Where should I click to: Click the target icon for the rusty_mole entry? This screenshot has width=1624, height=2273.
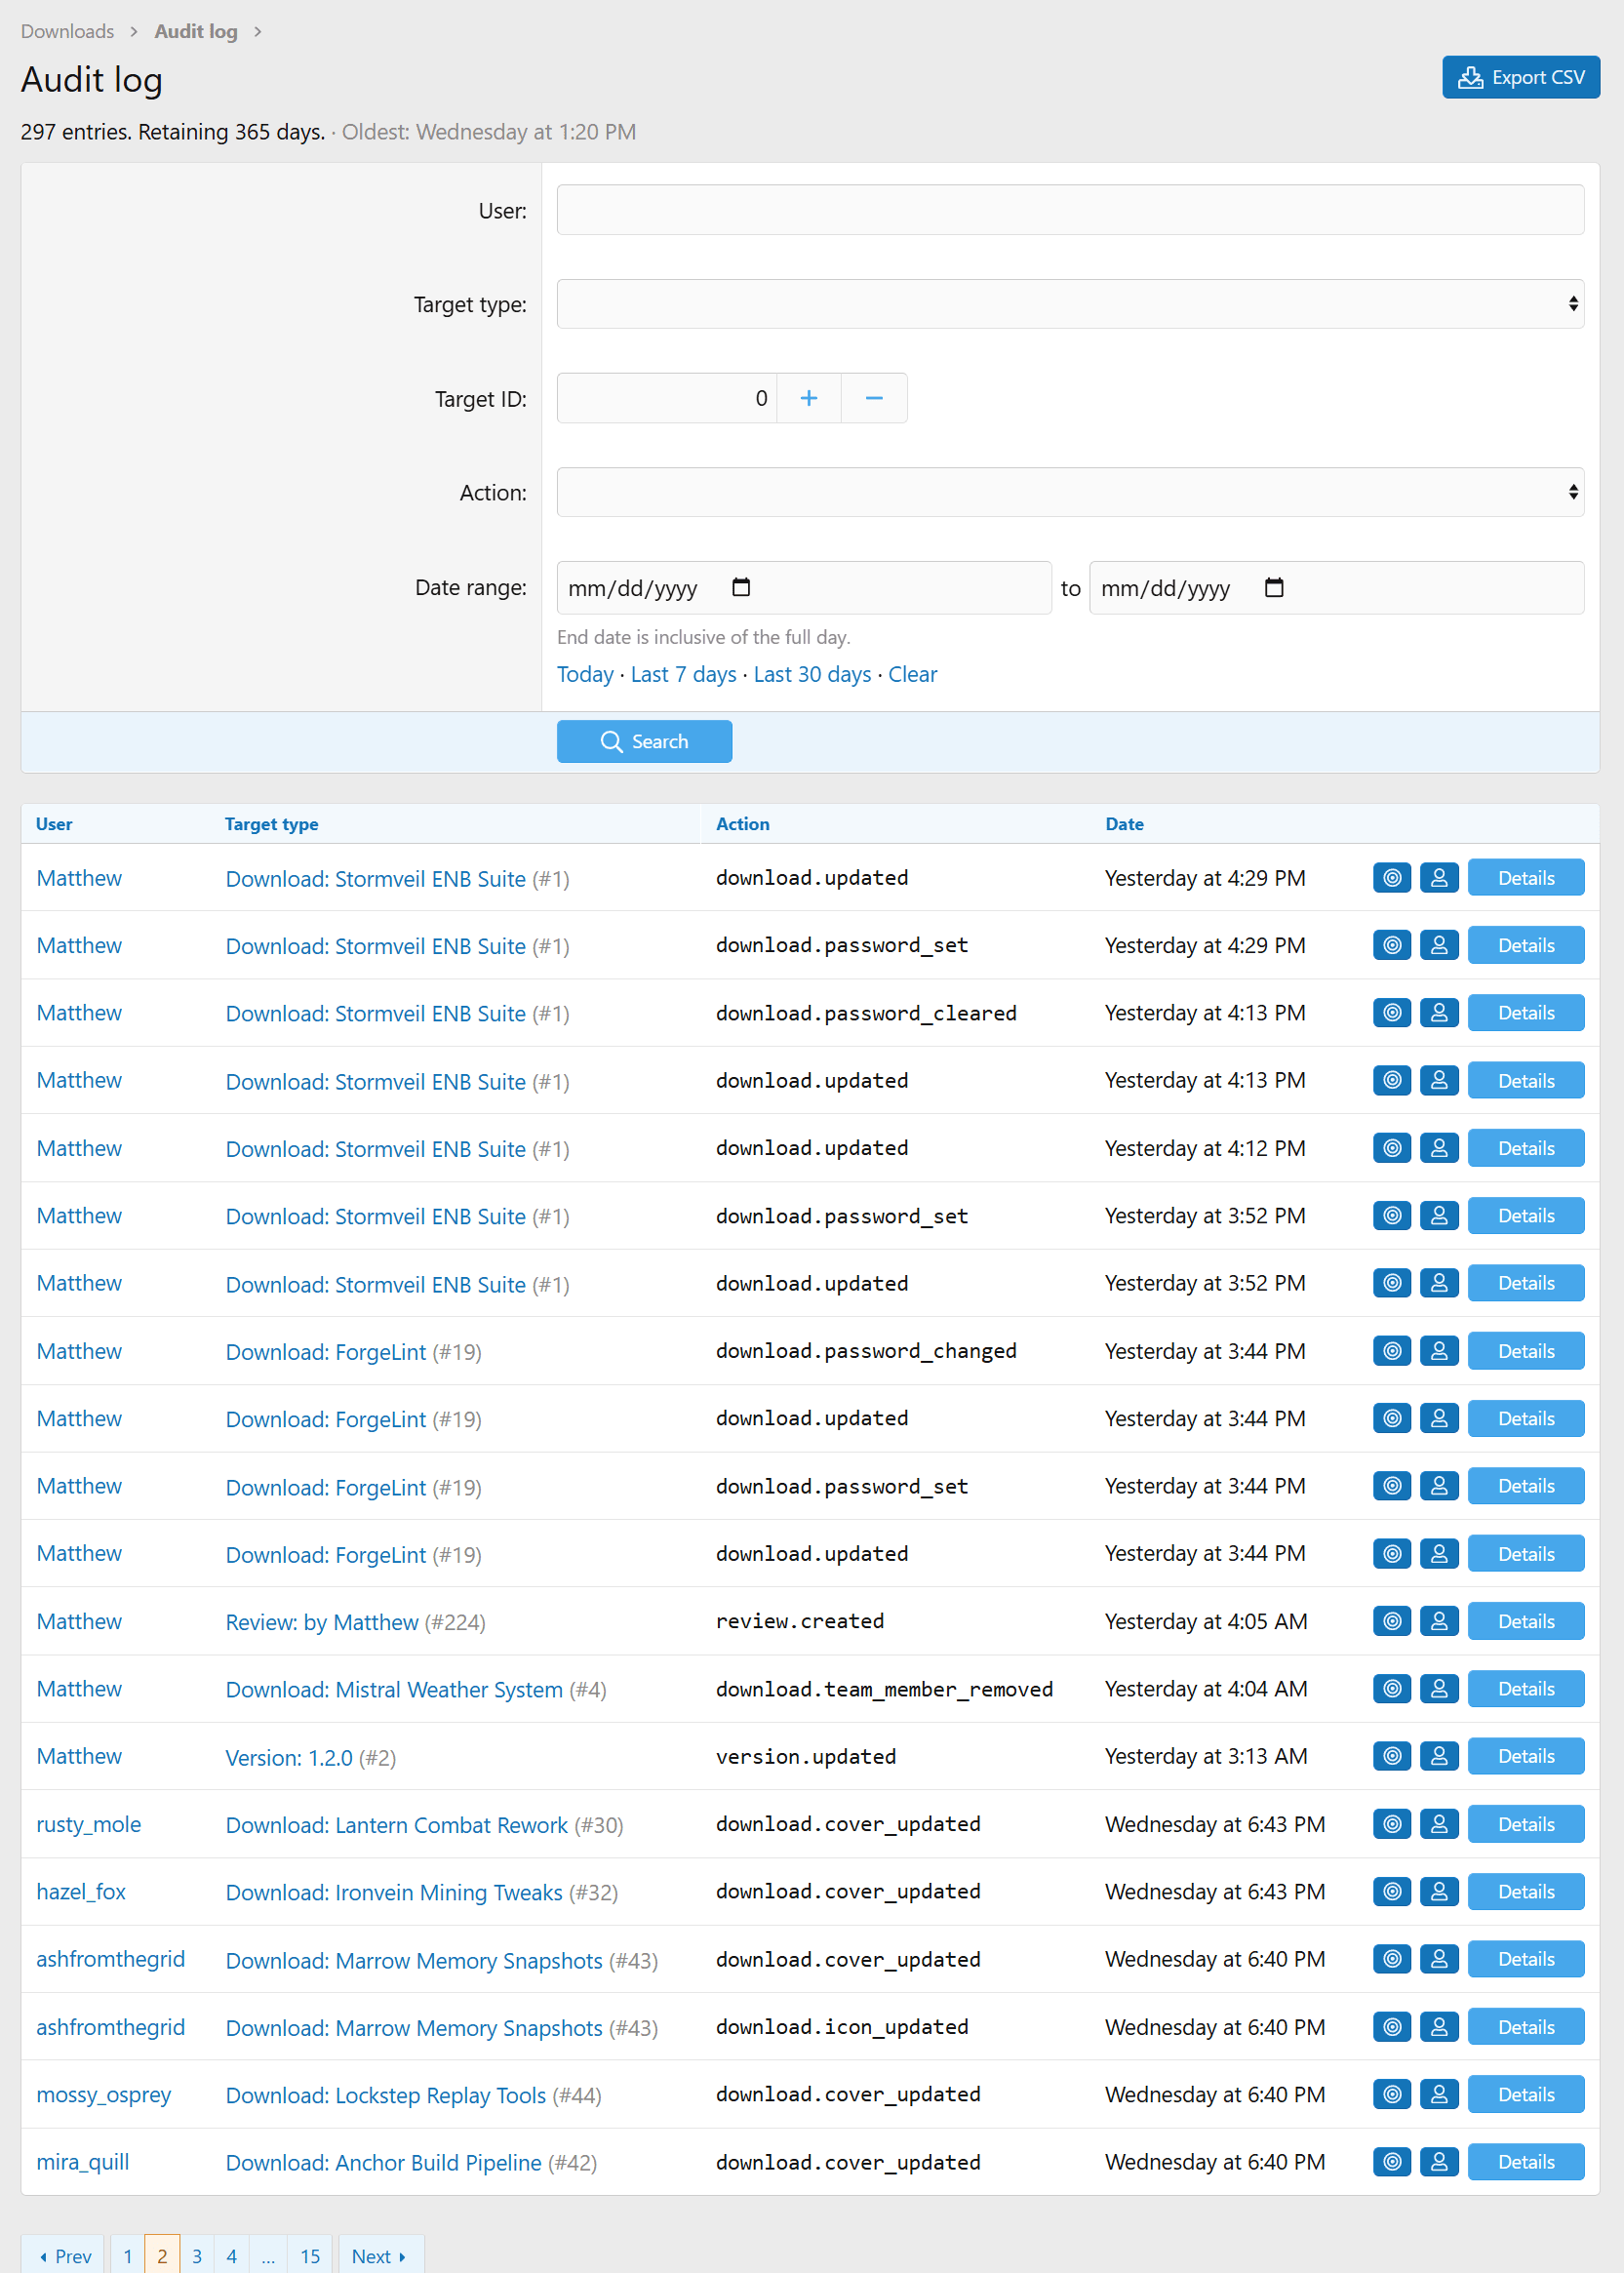1391,1823
